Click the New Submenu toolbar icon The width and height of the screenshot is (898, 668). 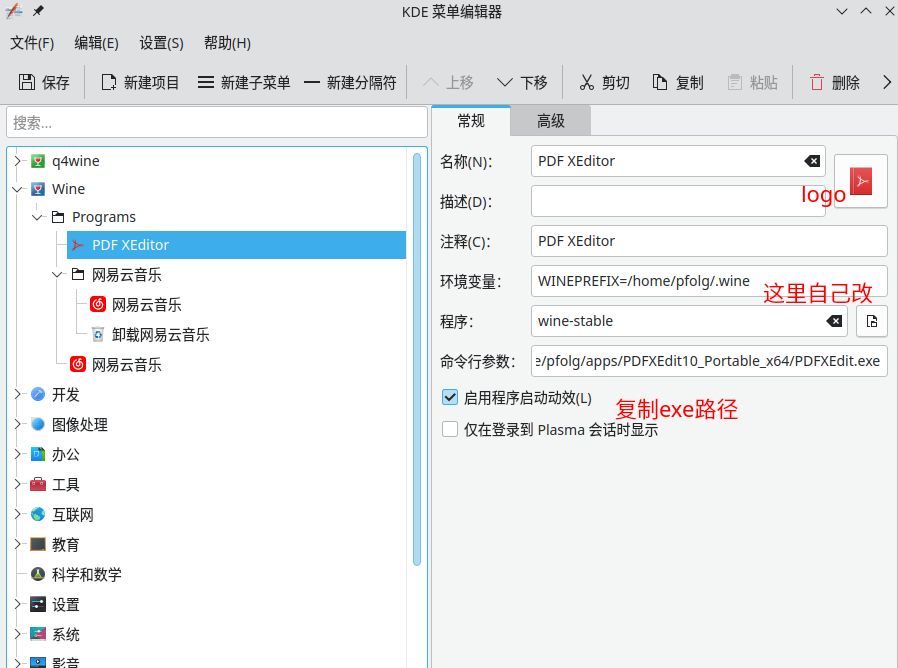point(205,83)
